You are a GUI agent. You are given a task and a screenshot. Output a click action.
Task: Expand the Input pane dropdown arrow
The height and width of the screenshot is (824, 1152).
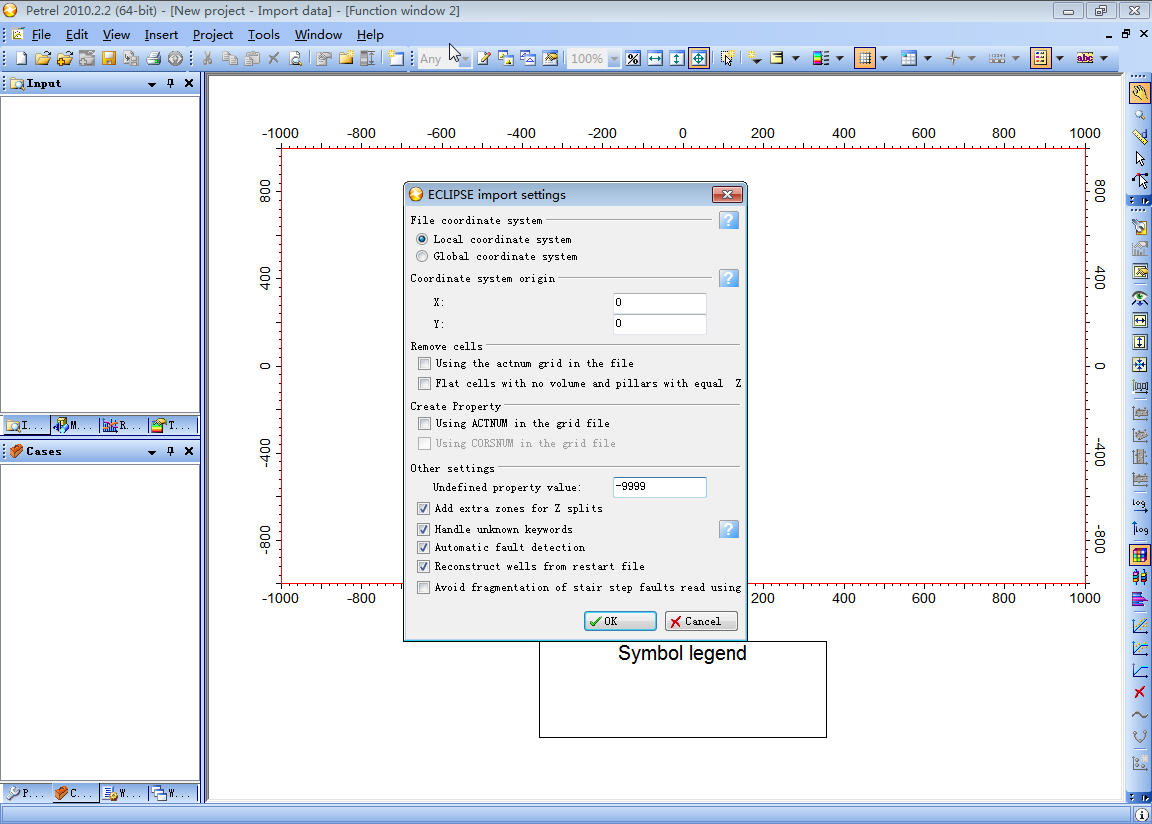point(152,84)
